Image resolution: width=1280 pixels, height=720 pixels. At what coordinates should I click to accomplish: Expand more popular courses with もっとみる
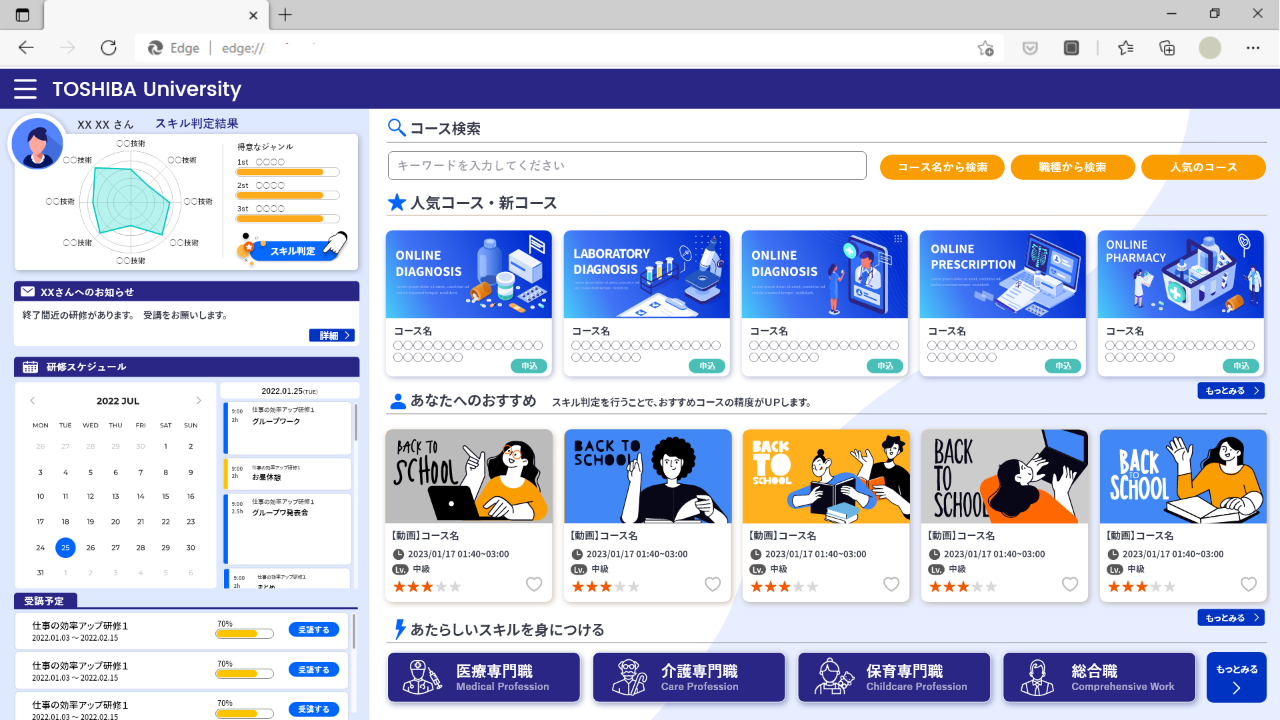click(1230, 391)
